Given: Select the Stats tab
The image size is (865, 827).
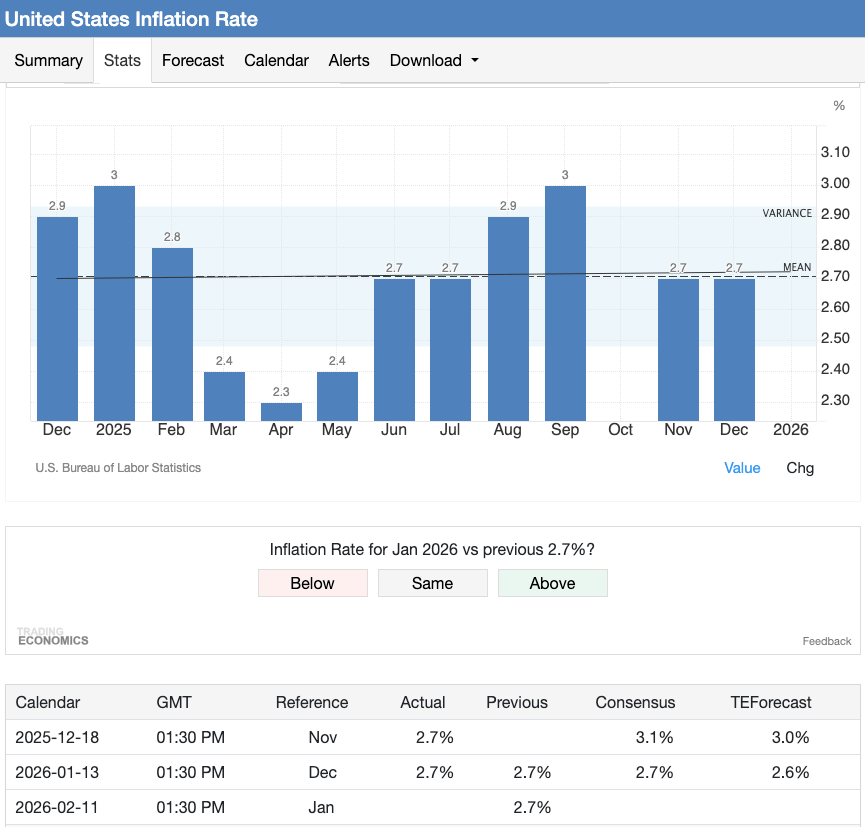Looking at the screenshot, I should tap(122, 61).
